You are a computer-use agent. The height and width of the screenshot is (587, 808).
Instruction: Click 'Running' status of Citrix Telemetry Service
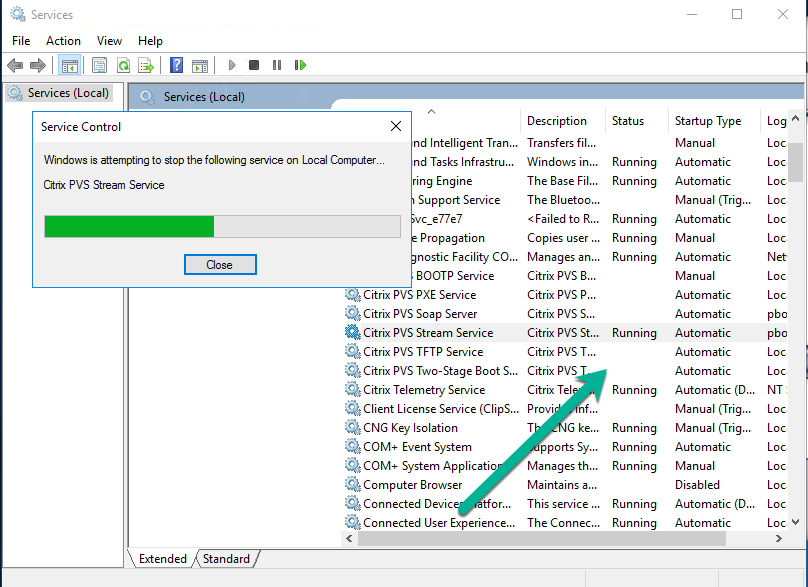pos(634,390)
